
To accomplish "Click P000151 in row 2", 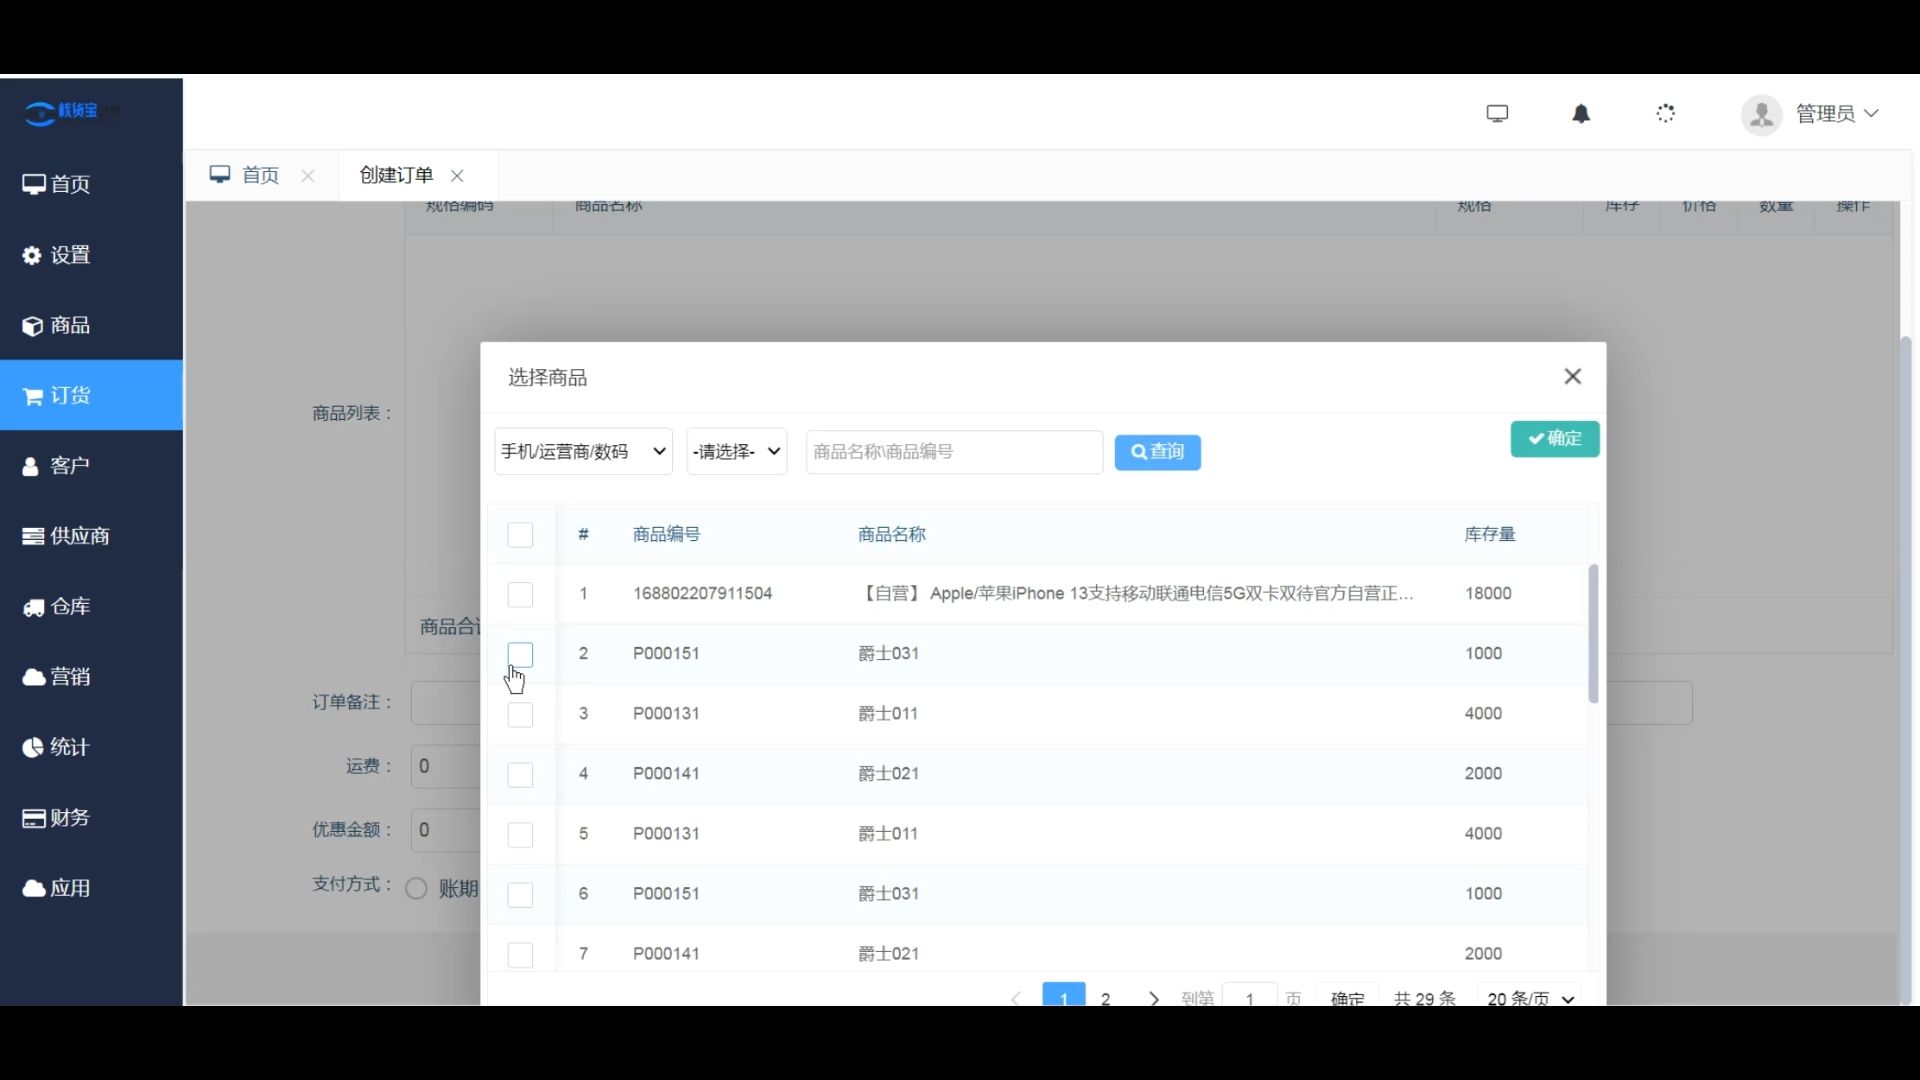I will tap(666, 654).
